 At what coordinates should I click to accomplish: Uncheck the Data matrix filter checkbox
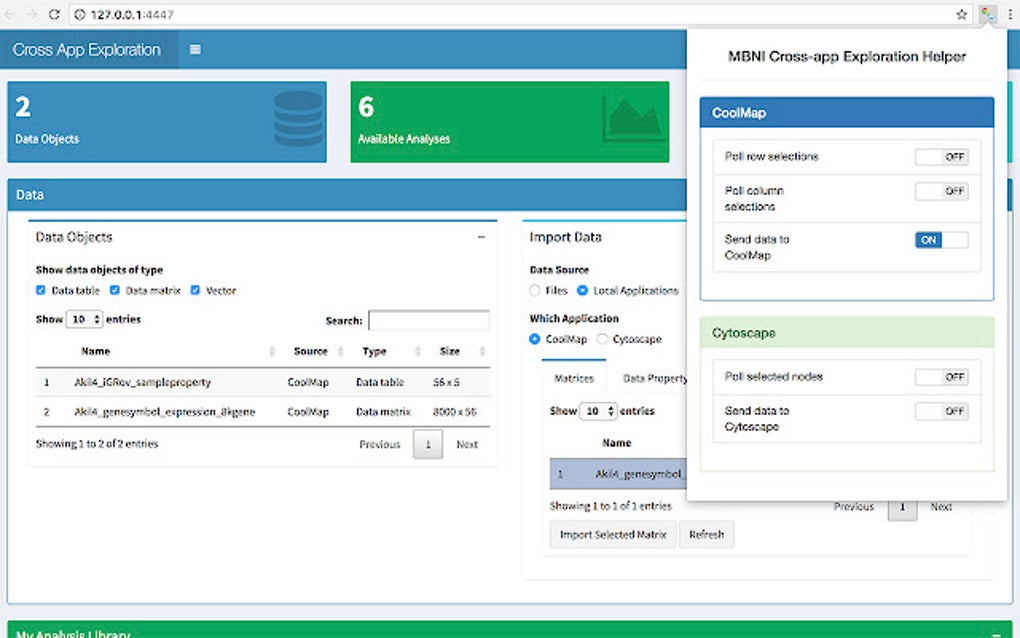coord(113,290)
